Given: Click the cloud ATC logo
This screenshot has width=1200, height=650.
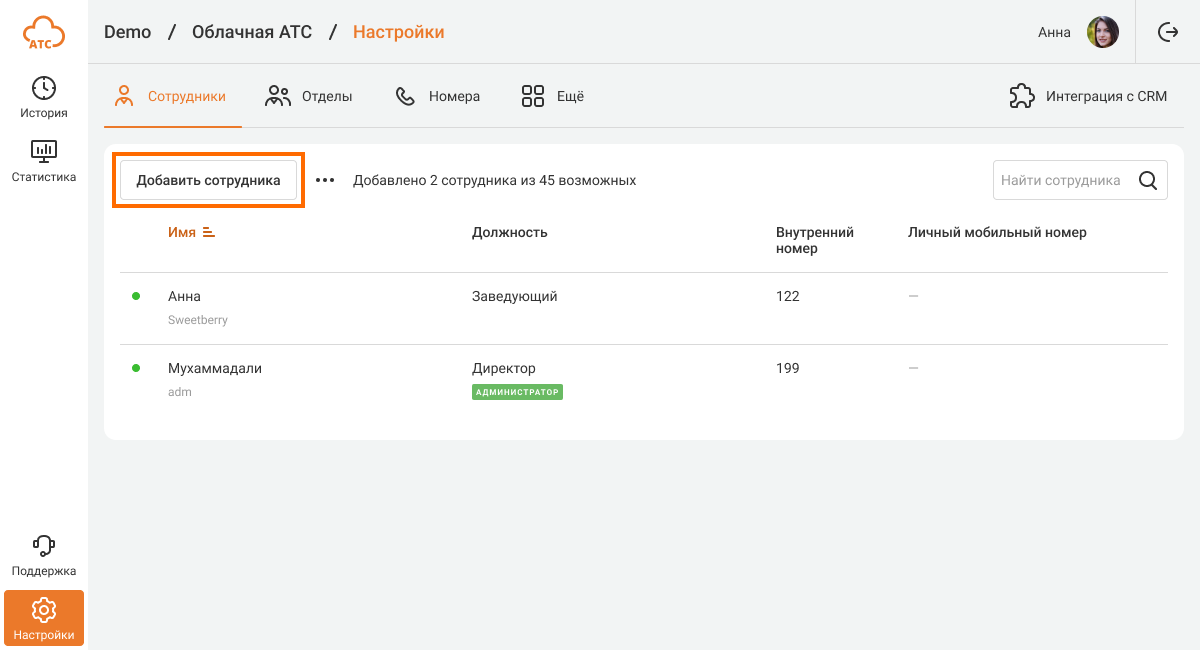Looking at the screenshot, I should pos(44,32).
